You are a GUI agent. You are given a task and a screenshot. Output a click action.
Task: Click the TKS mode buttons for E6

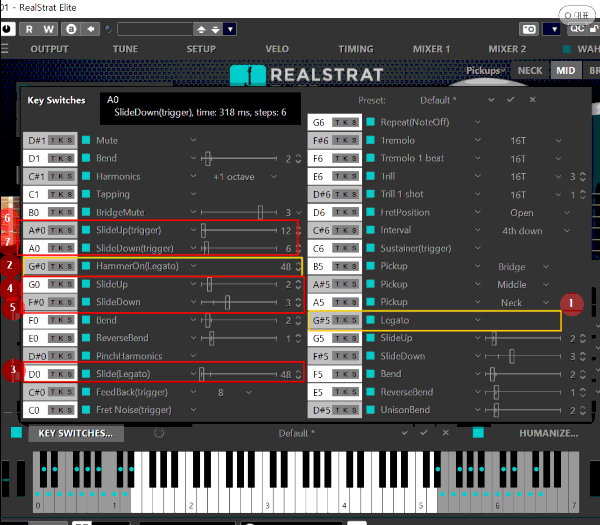coord(344,176)
